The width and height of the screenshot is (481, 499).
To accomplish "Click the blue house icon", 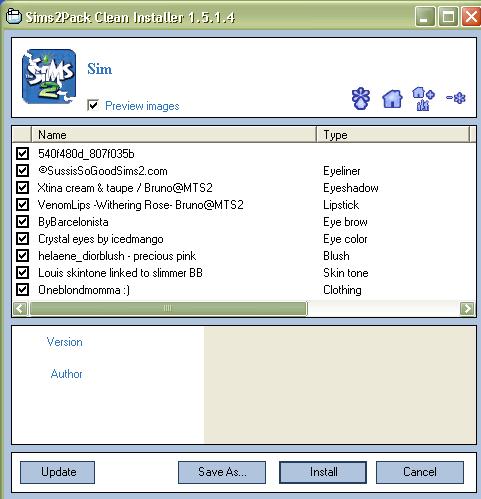I will click(x=392, y=99).
